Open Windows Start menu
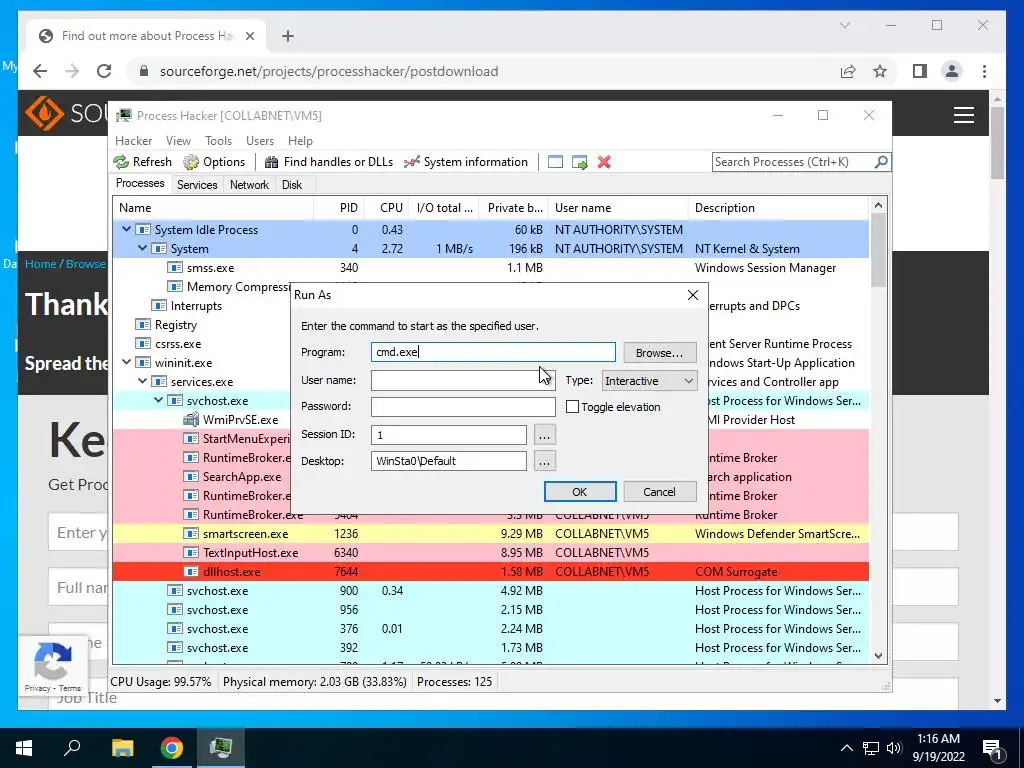 (24, 748)
